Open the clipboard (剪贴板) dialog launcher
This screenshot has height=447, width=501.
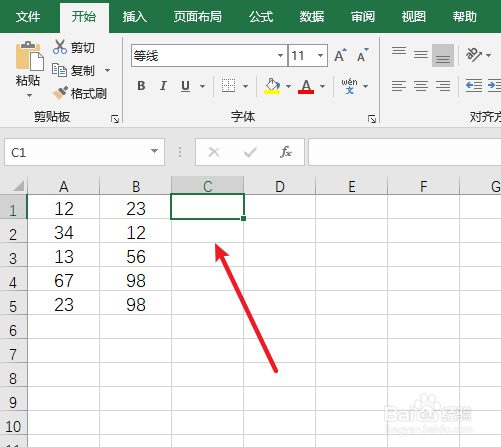115,119
